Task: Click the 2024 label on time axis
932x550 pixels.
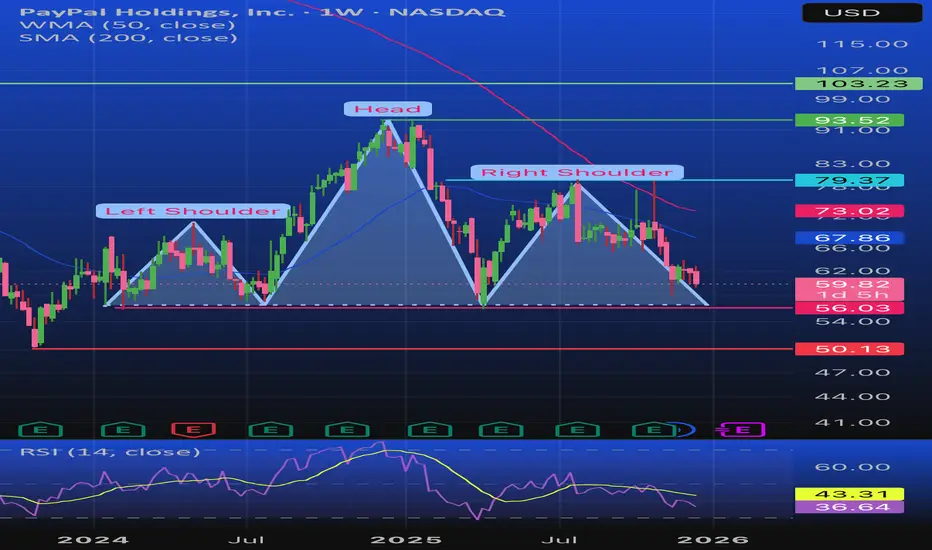Action: pos(93,540)
